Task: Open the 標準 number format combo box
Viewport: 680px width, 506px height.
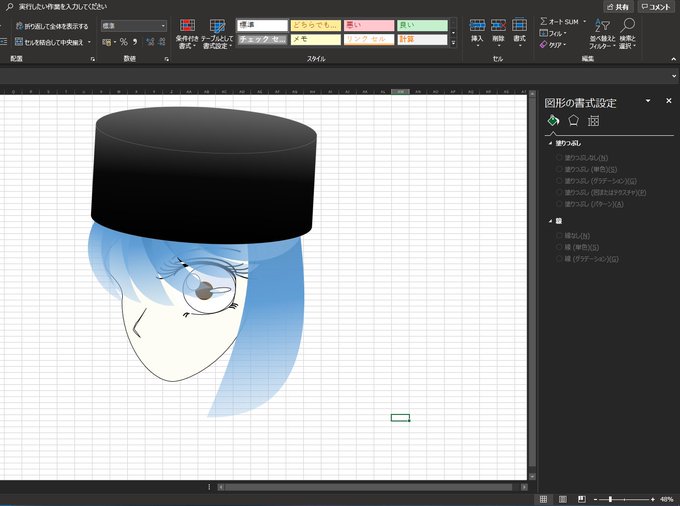Action: point(134,26)
